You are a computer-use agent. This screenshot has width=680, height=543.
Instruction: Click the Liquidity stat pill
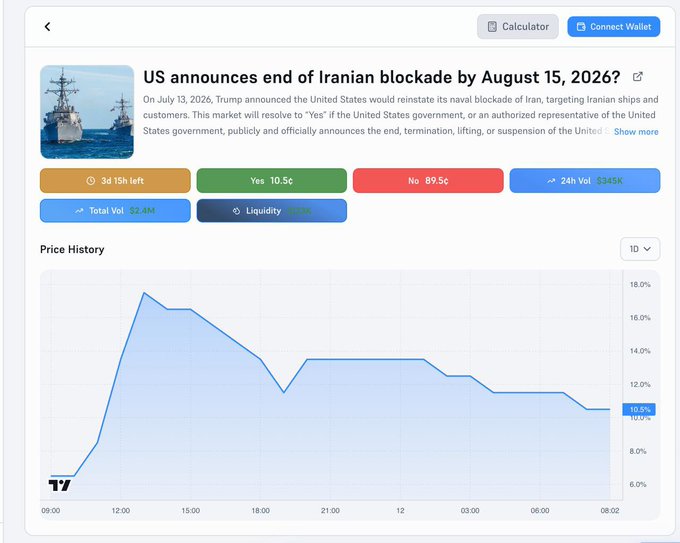pos(271,211)
